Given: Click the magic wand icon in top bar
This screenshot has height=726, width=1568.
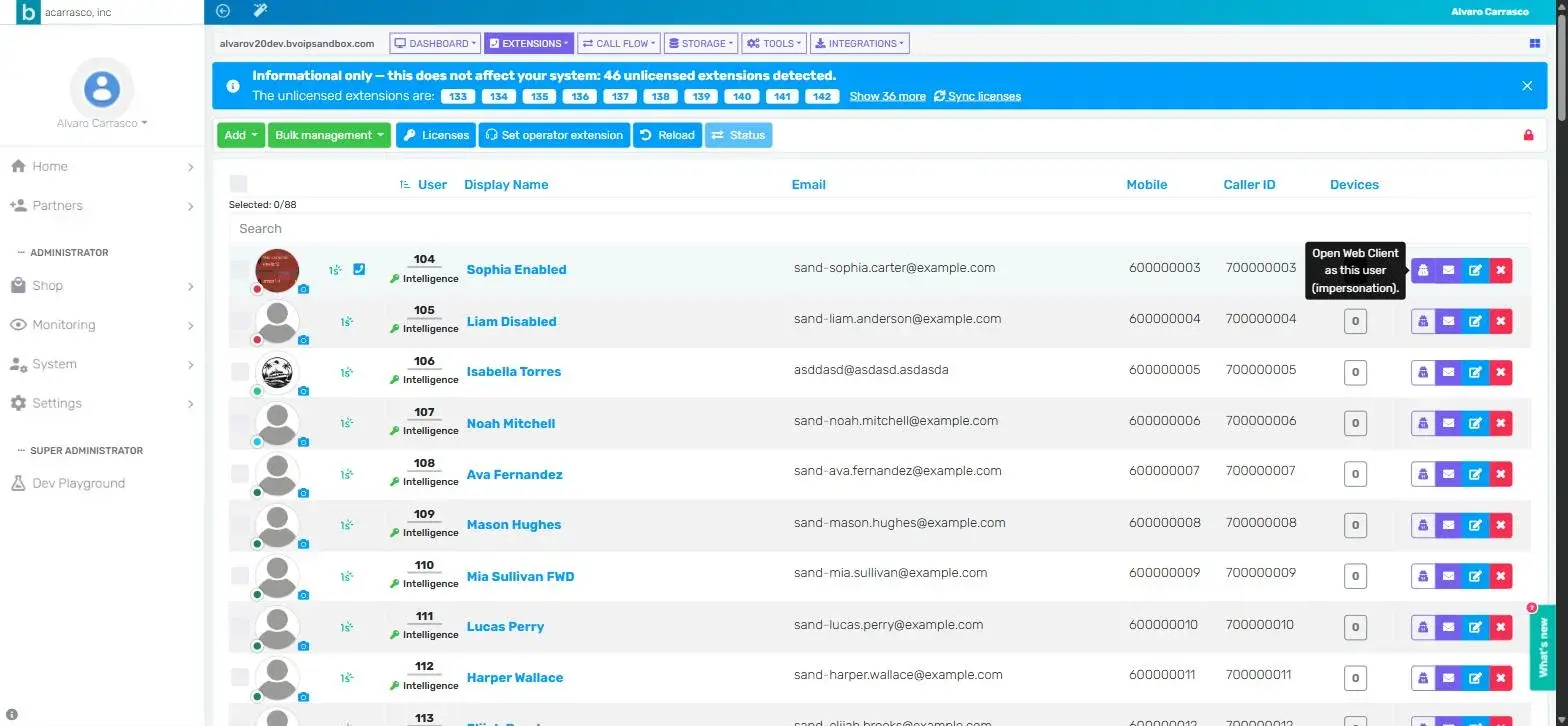Looking at the screenshot, I should click(260, 11).
